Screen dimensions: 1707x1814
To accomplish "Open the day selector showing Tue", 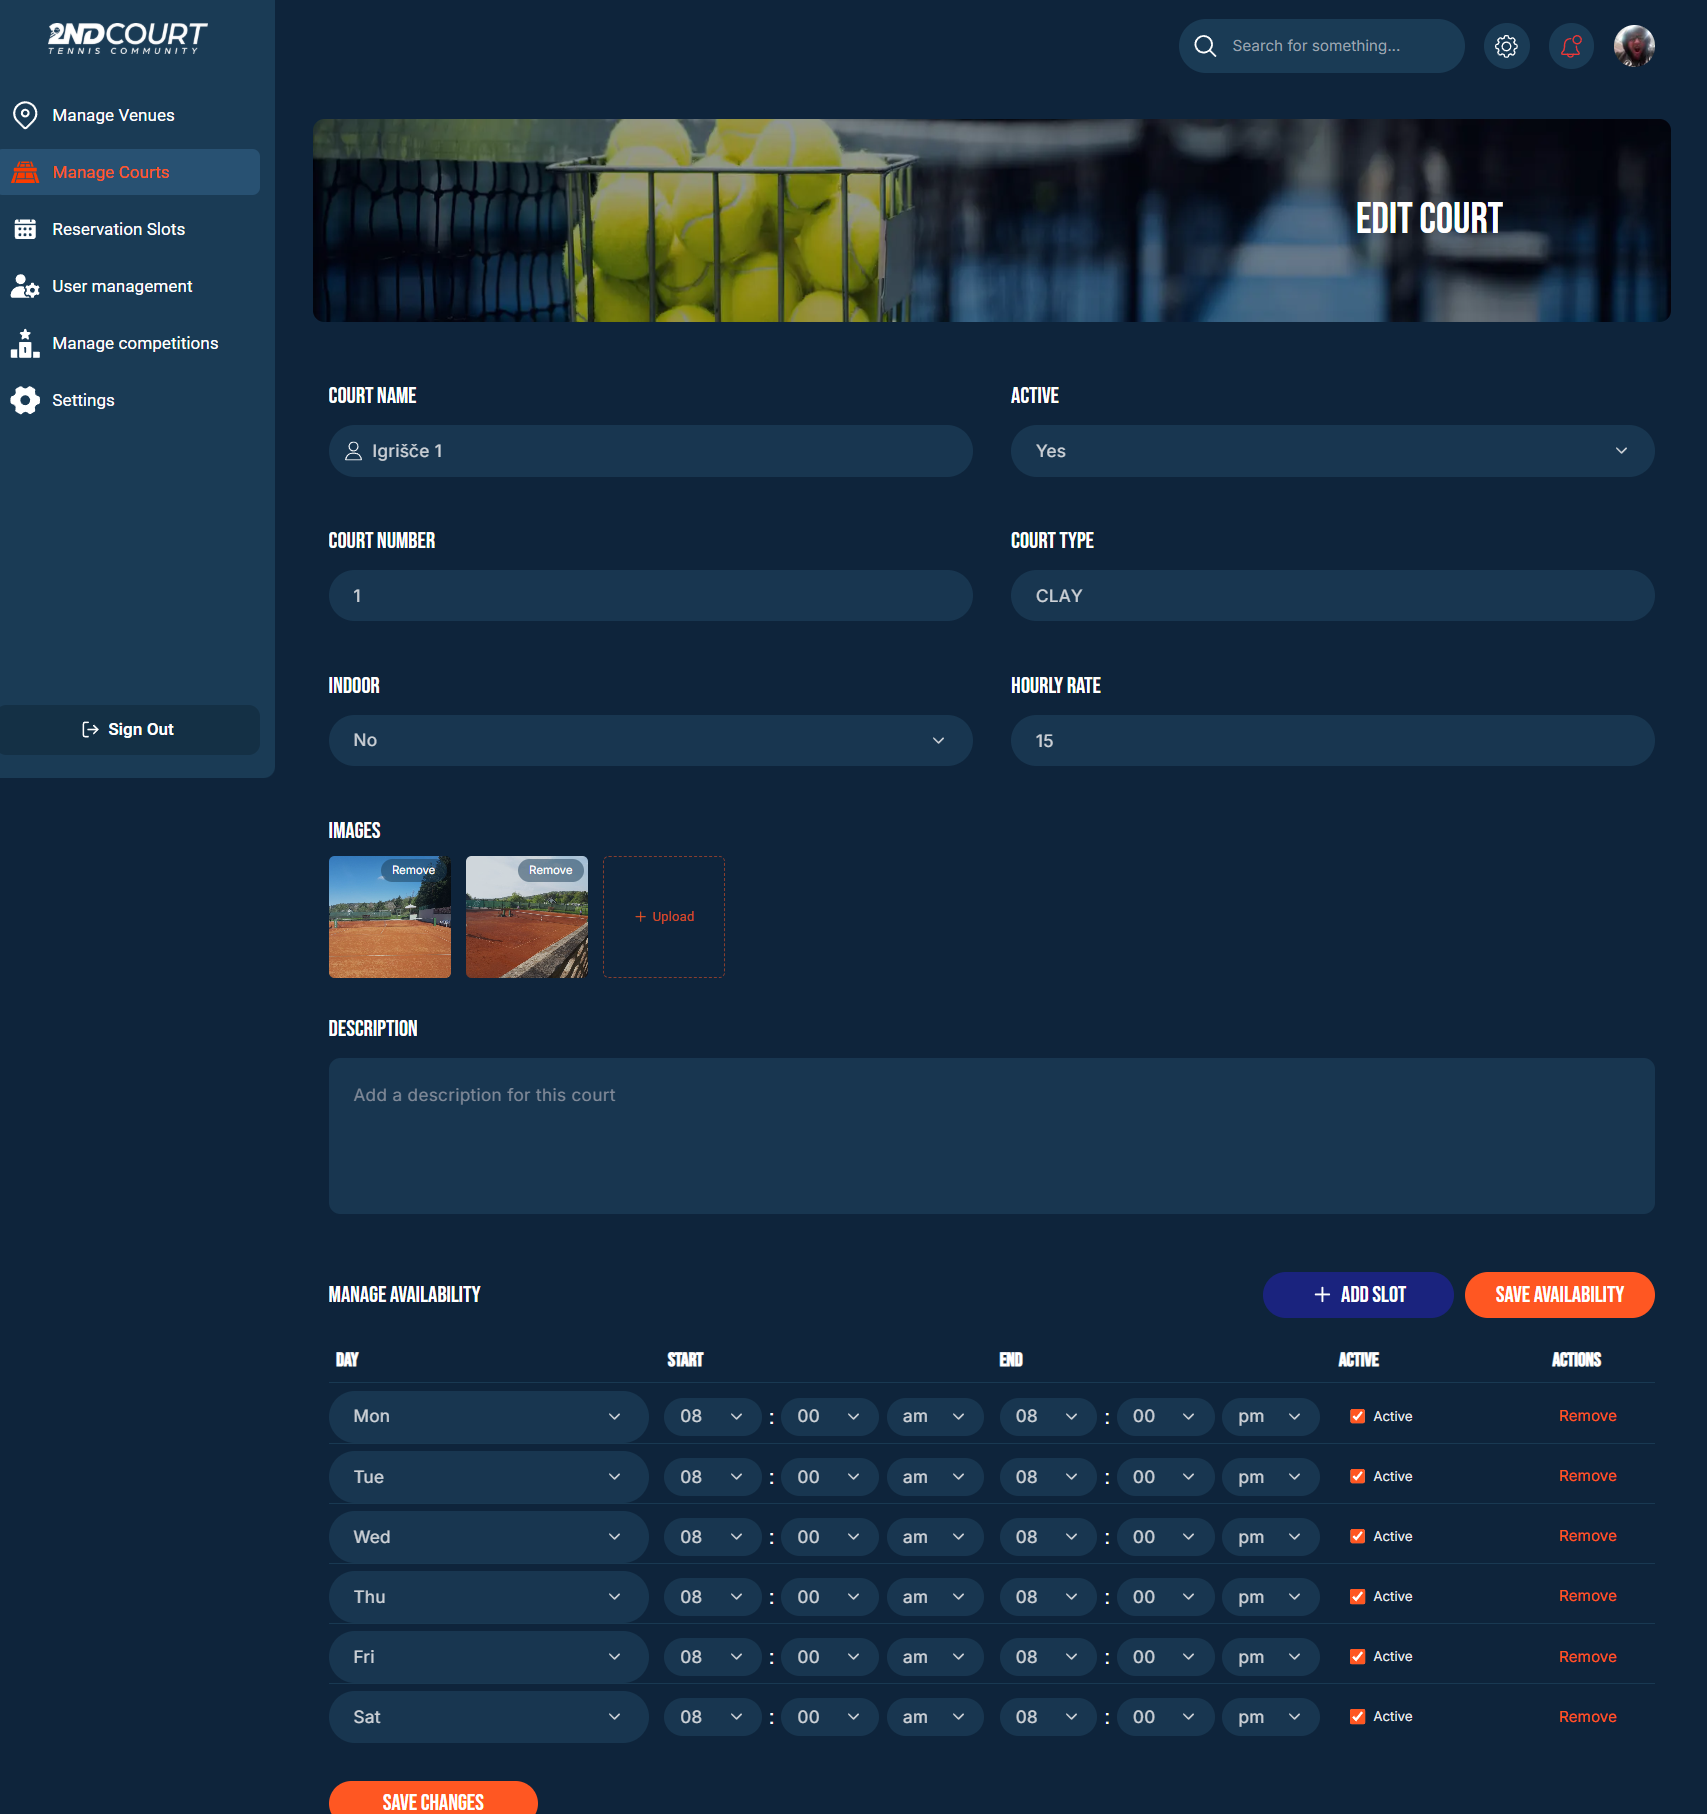I will [x=488, y=1476].
